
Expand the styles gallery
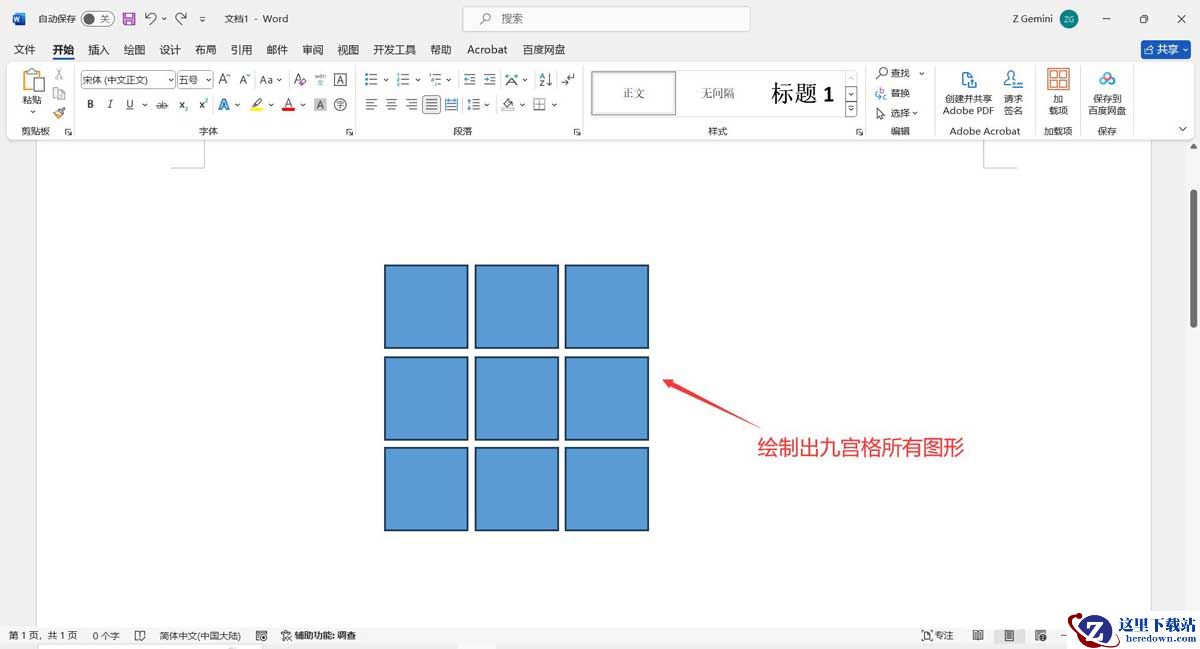(x=851, y=110)
